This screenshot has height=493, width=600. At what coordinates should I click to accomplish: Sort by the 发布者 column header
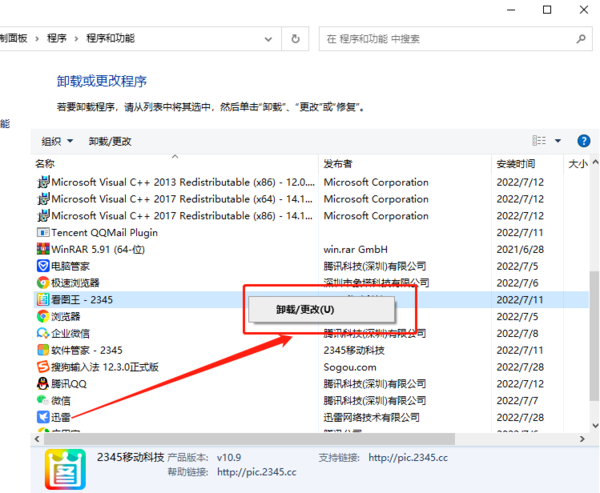point(337,163)
